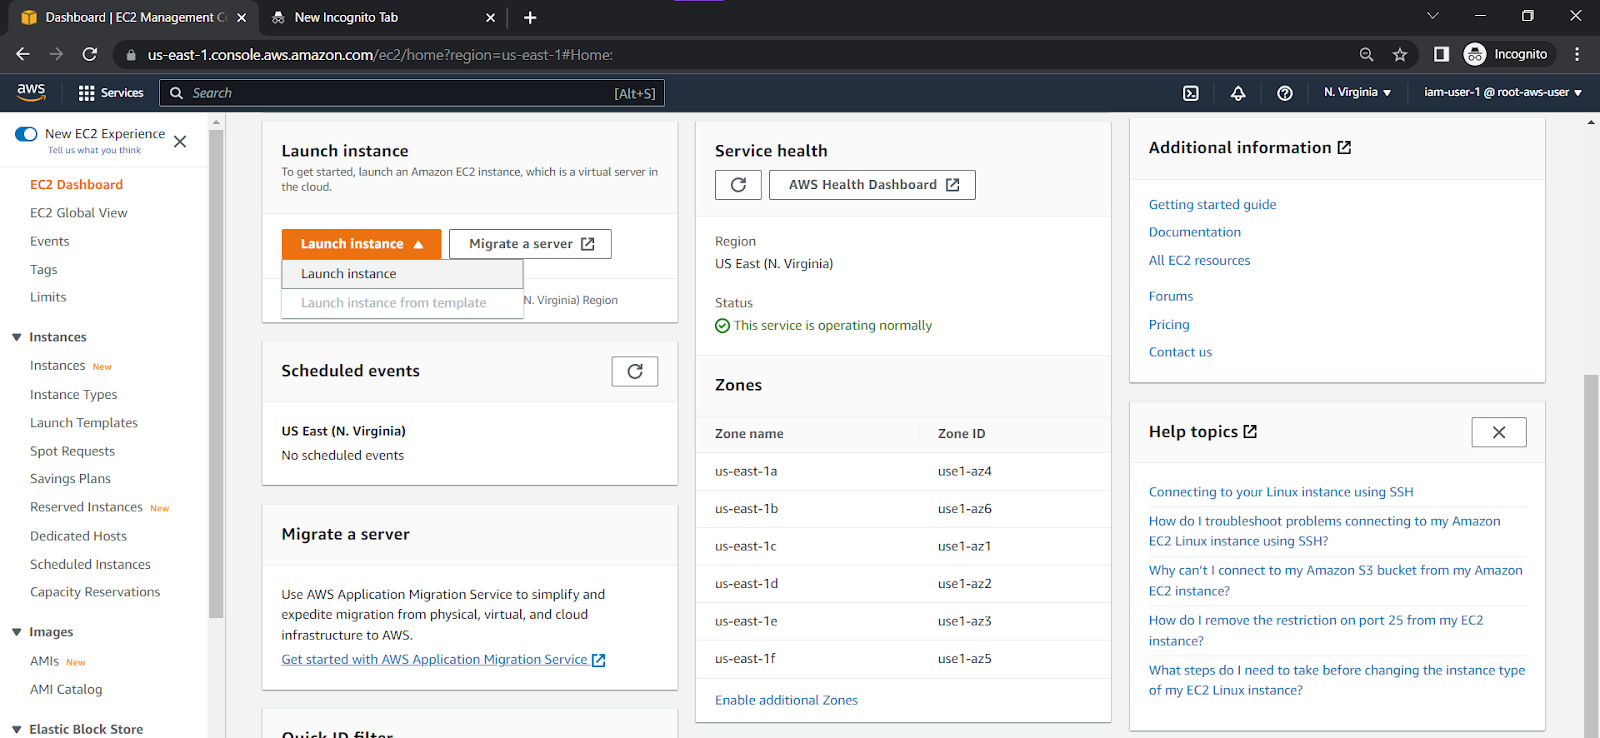Open the tab search chevron in title bar
The image size is (1600, 738).
click(x=1432, y=16)
